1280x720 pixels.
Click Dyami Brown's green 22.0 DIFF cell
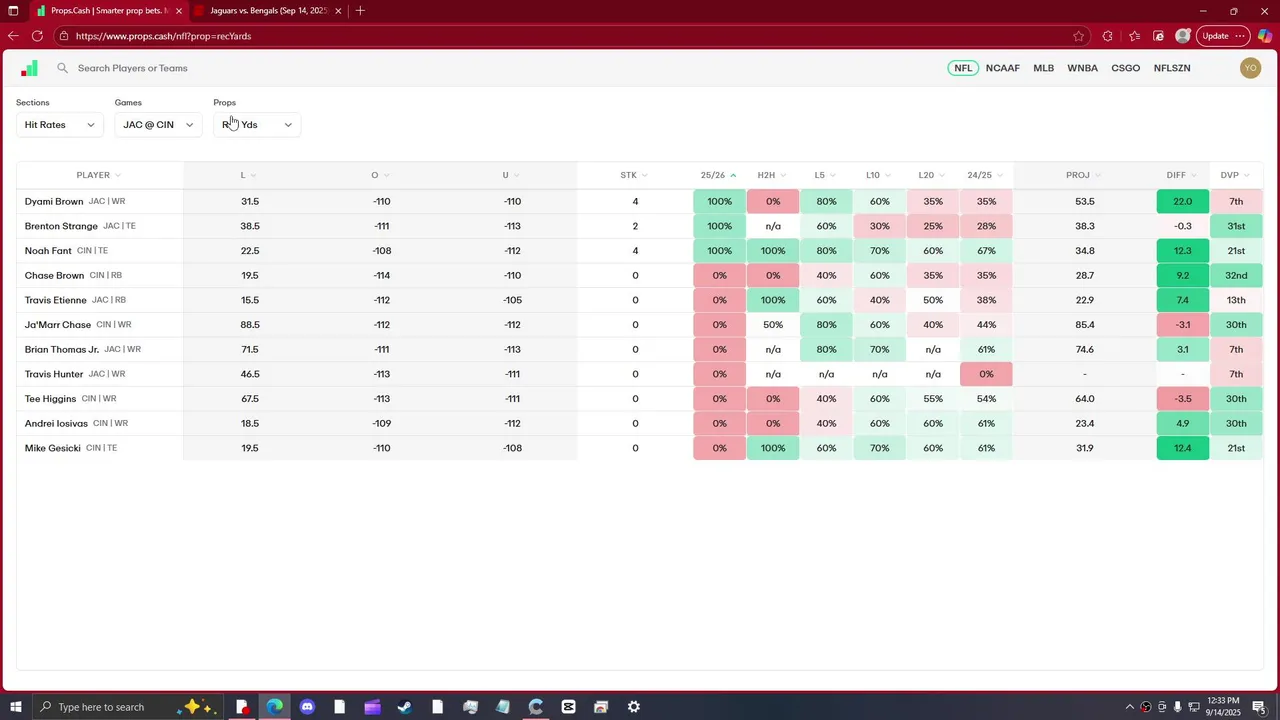pos(1182,201)
